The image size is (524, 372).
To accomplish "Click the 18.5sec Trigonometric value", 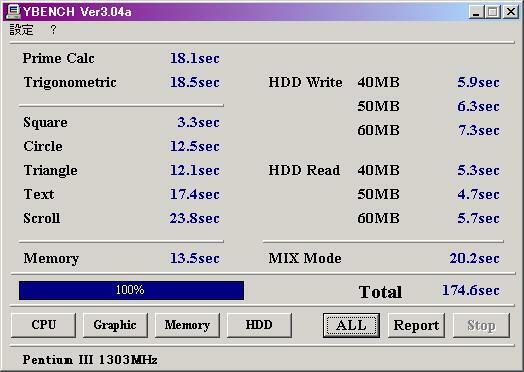I will coord(195,82).
